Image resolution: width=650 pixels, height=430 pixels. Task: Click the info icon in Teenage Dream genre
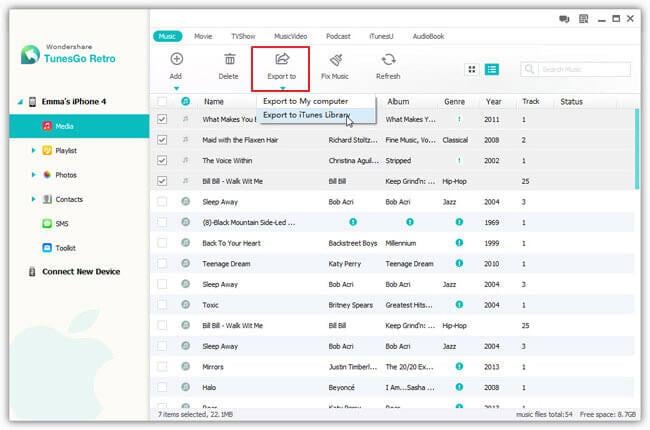(x=459, y=263)
